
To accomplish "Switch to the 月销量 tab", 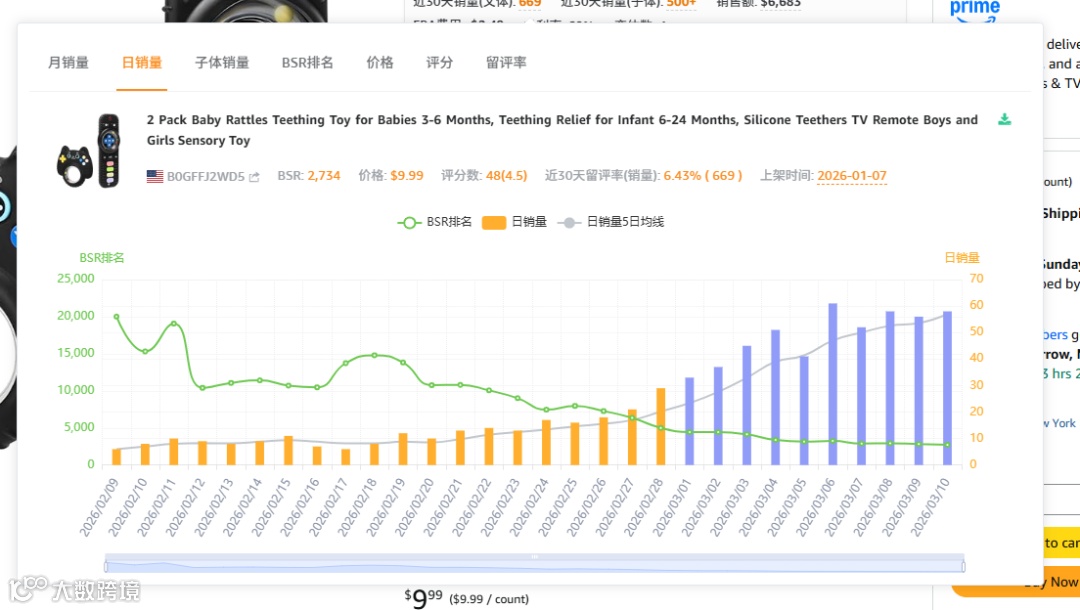I will tap(68, 63).
